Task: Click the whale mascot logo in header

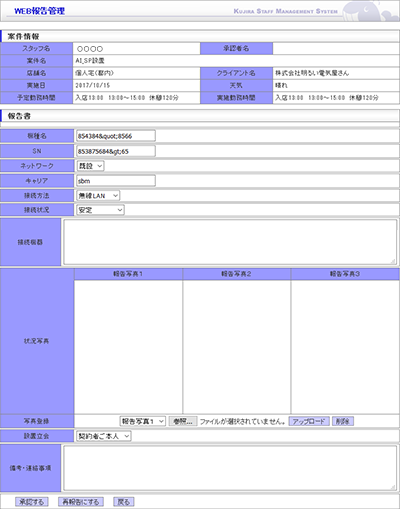Action: click(x=370, y=11)
